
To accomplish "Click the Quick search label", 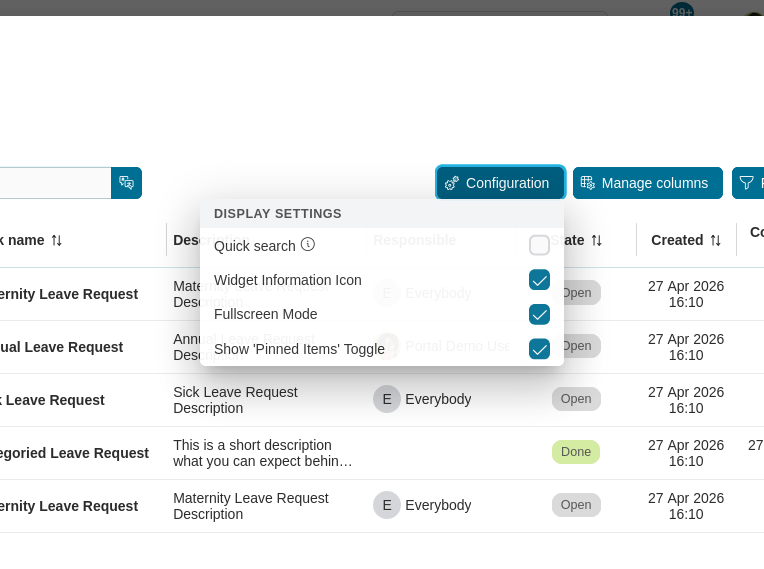I will pyautogui.click(x=255, y=246).
